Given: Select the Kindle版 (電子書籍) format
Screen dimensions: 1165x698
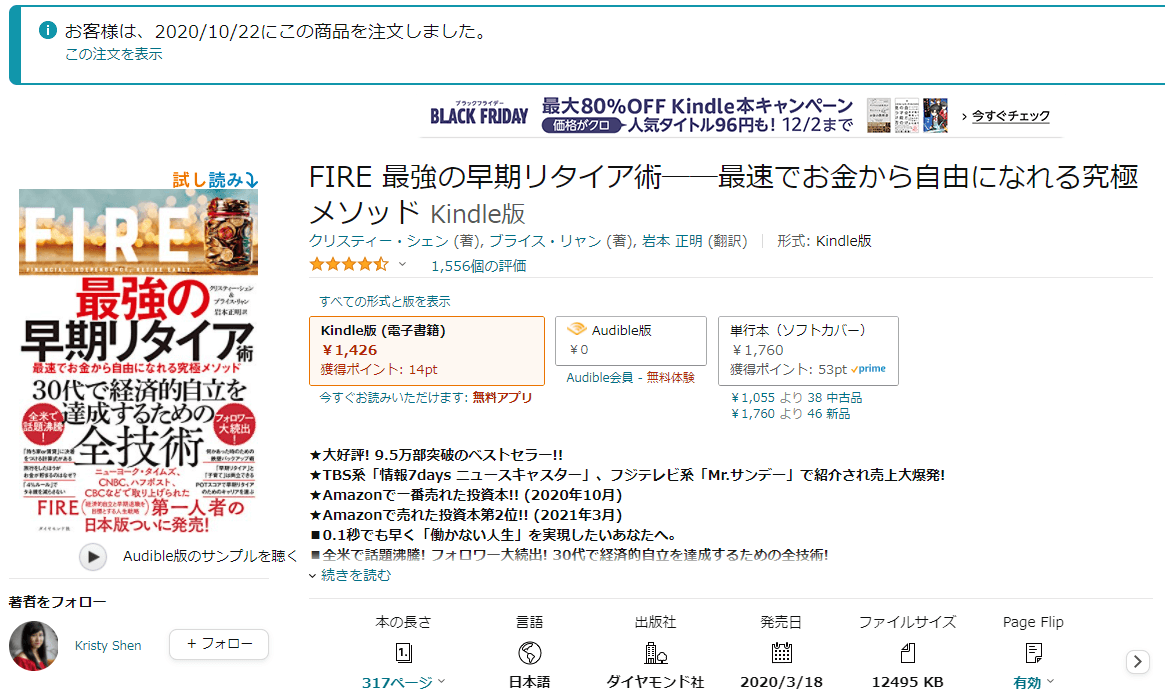Looking at the screenshot, I should pos(426,351).
